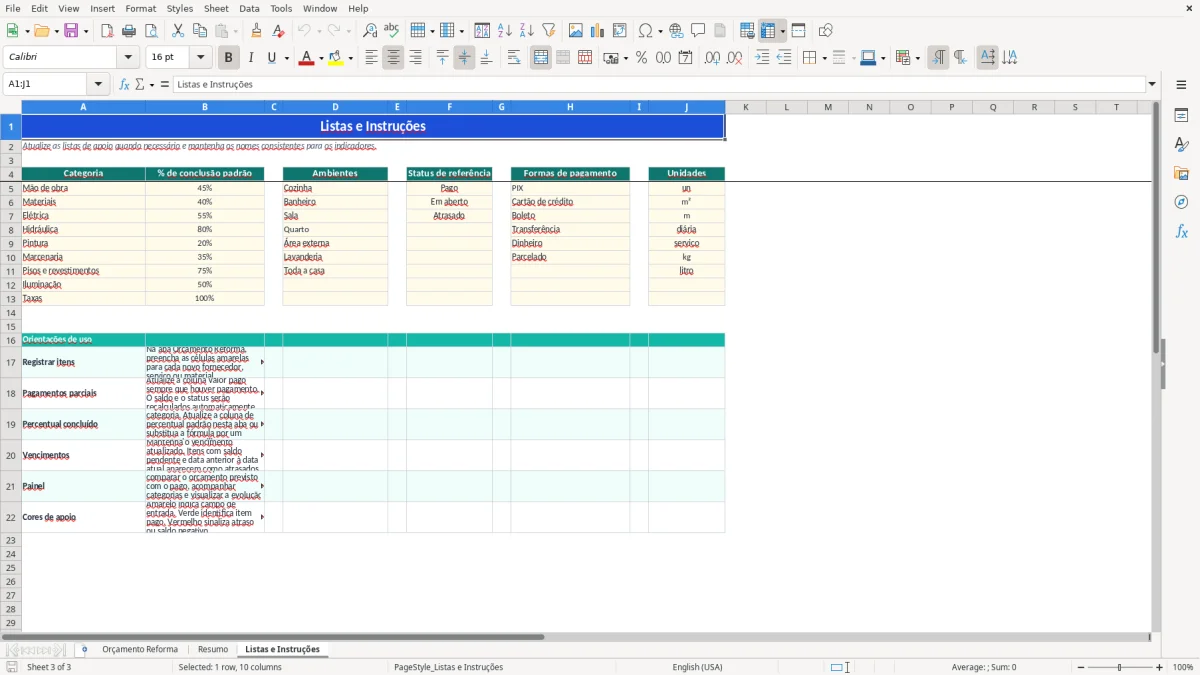Click the formula input line
This screenshot has height=675, width=1200.
pyautogui.click(x=658, y=84)
